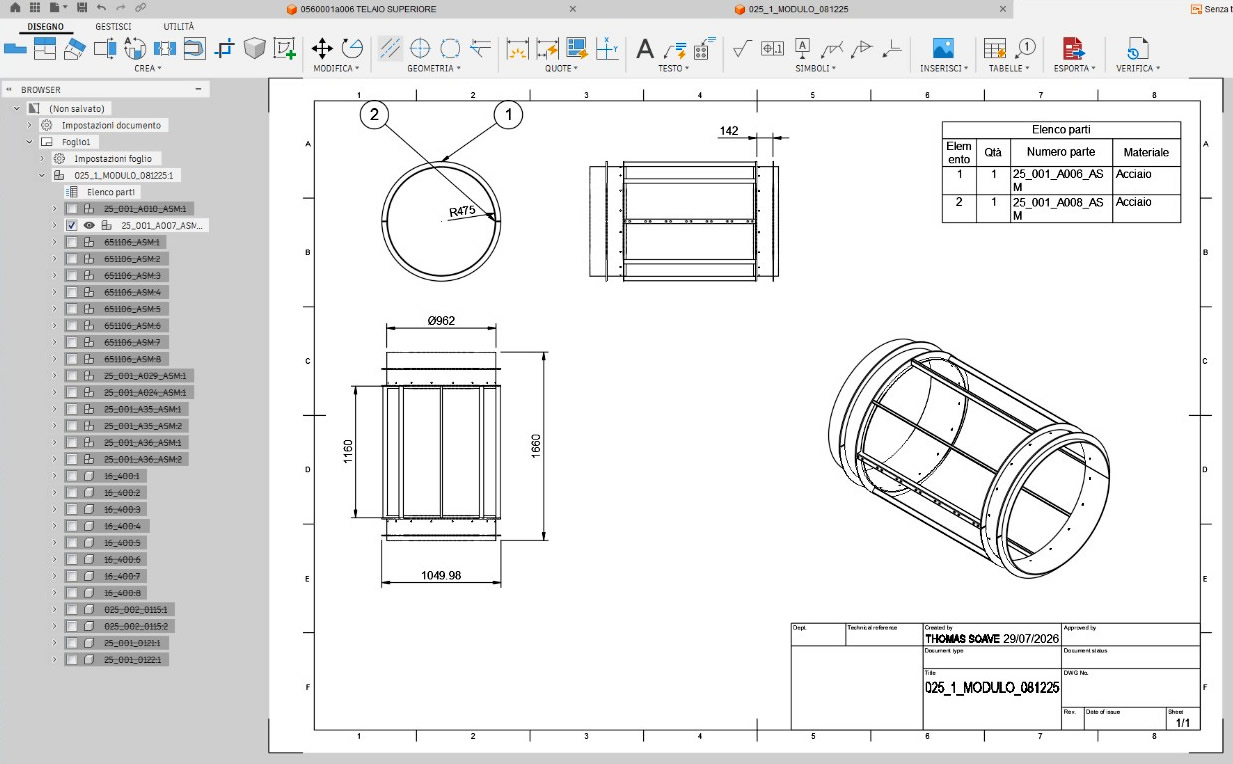This screenshot has height=764, width=1233.
Task: Select the DISEGNO ribbon tab
Action: (45, 26)
